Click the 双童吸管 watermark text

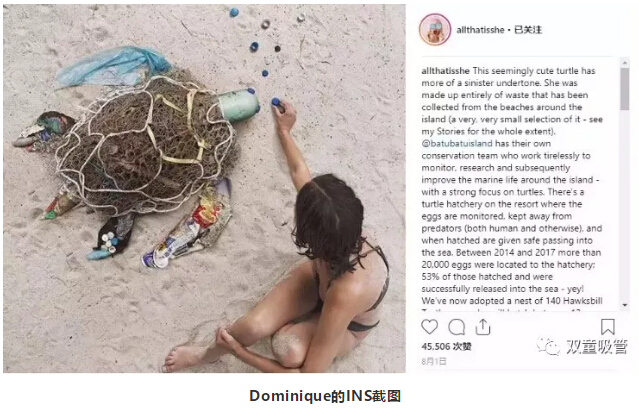click(x=597, y=346)
